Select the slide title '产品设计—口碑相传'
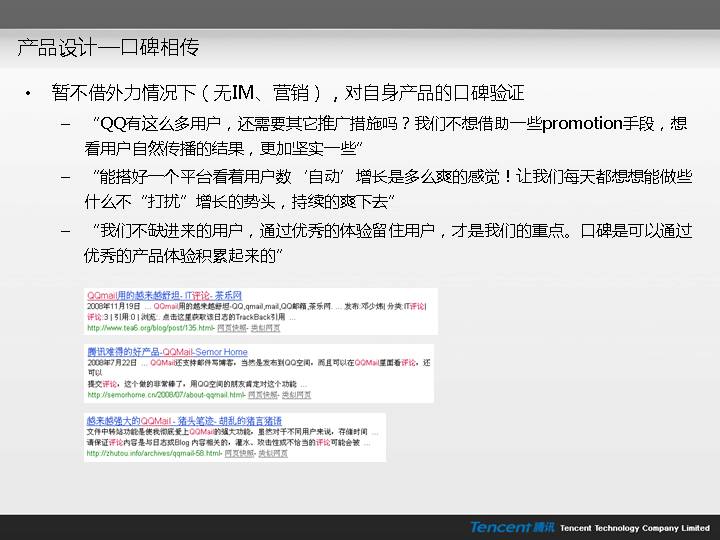Viewport: 720px width, 540px height. tap(108, 47)
